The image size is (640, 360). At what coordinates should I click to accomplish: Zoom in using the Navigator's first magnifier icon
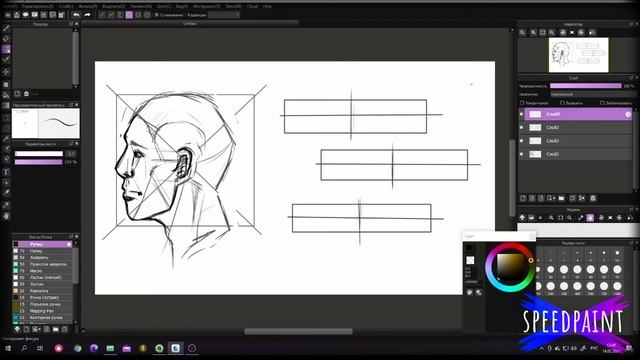523,32
